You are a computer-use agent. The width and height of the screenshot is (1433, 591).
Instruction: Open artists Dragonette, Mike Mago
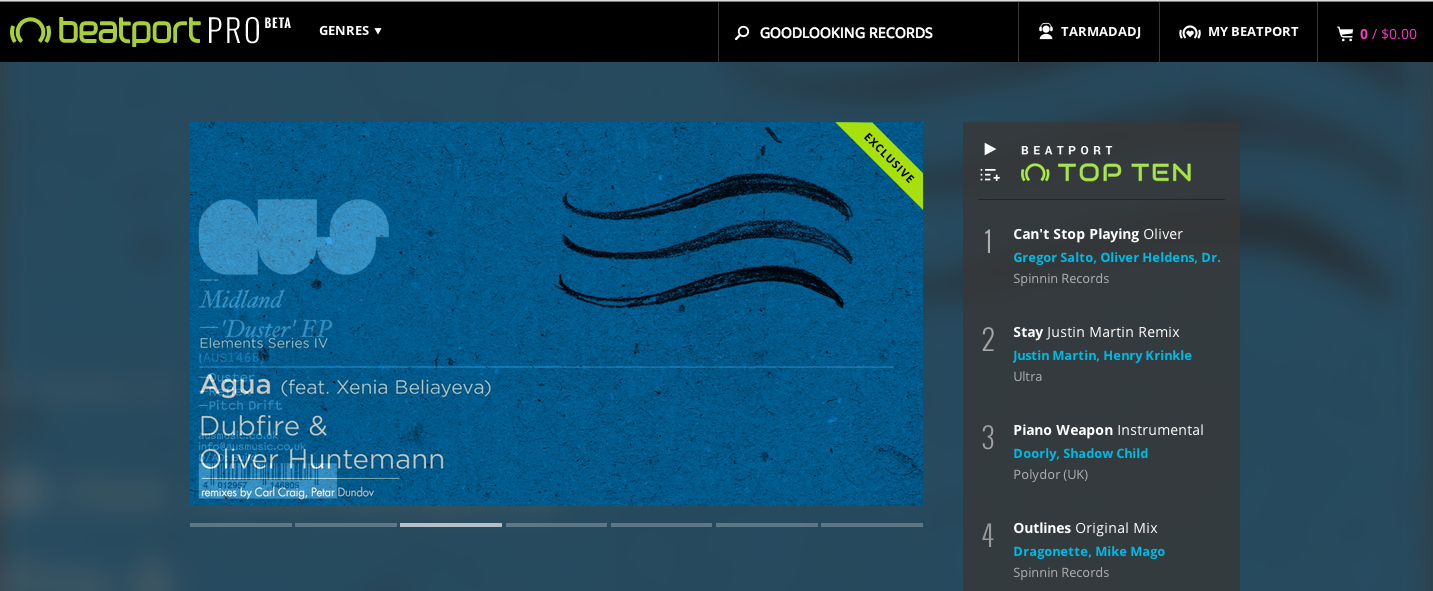coord(1089,551)
